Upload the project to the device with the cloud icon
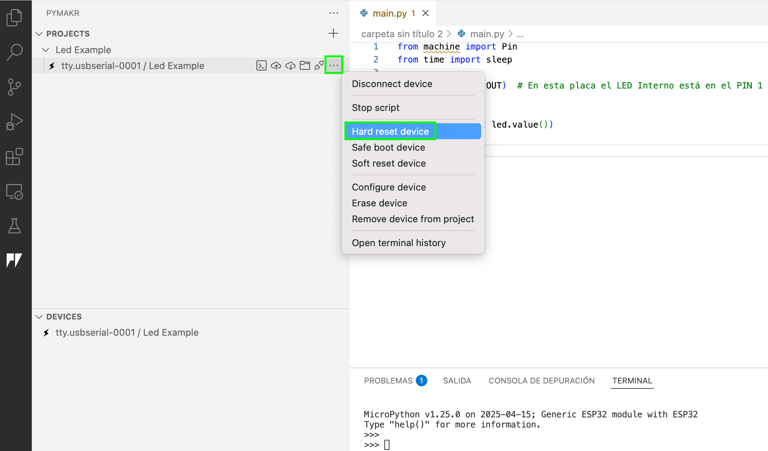This screenshot has height=451, width=768. [x=276, y=66]
